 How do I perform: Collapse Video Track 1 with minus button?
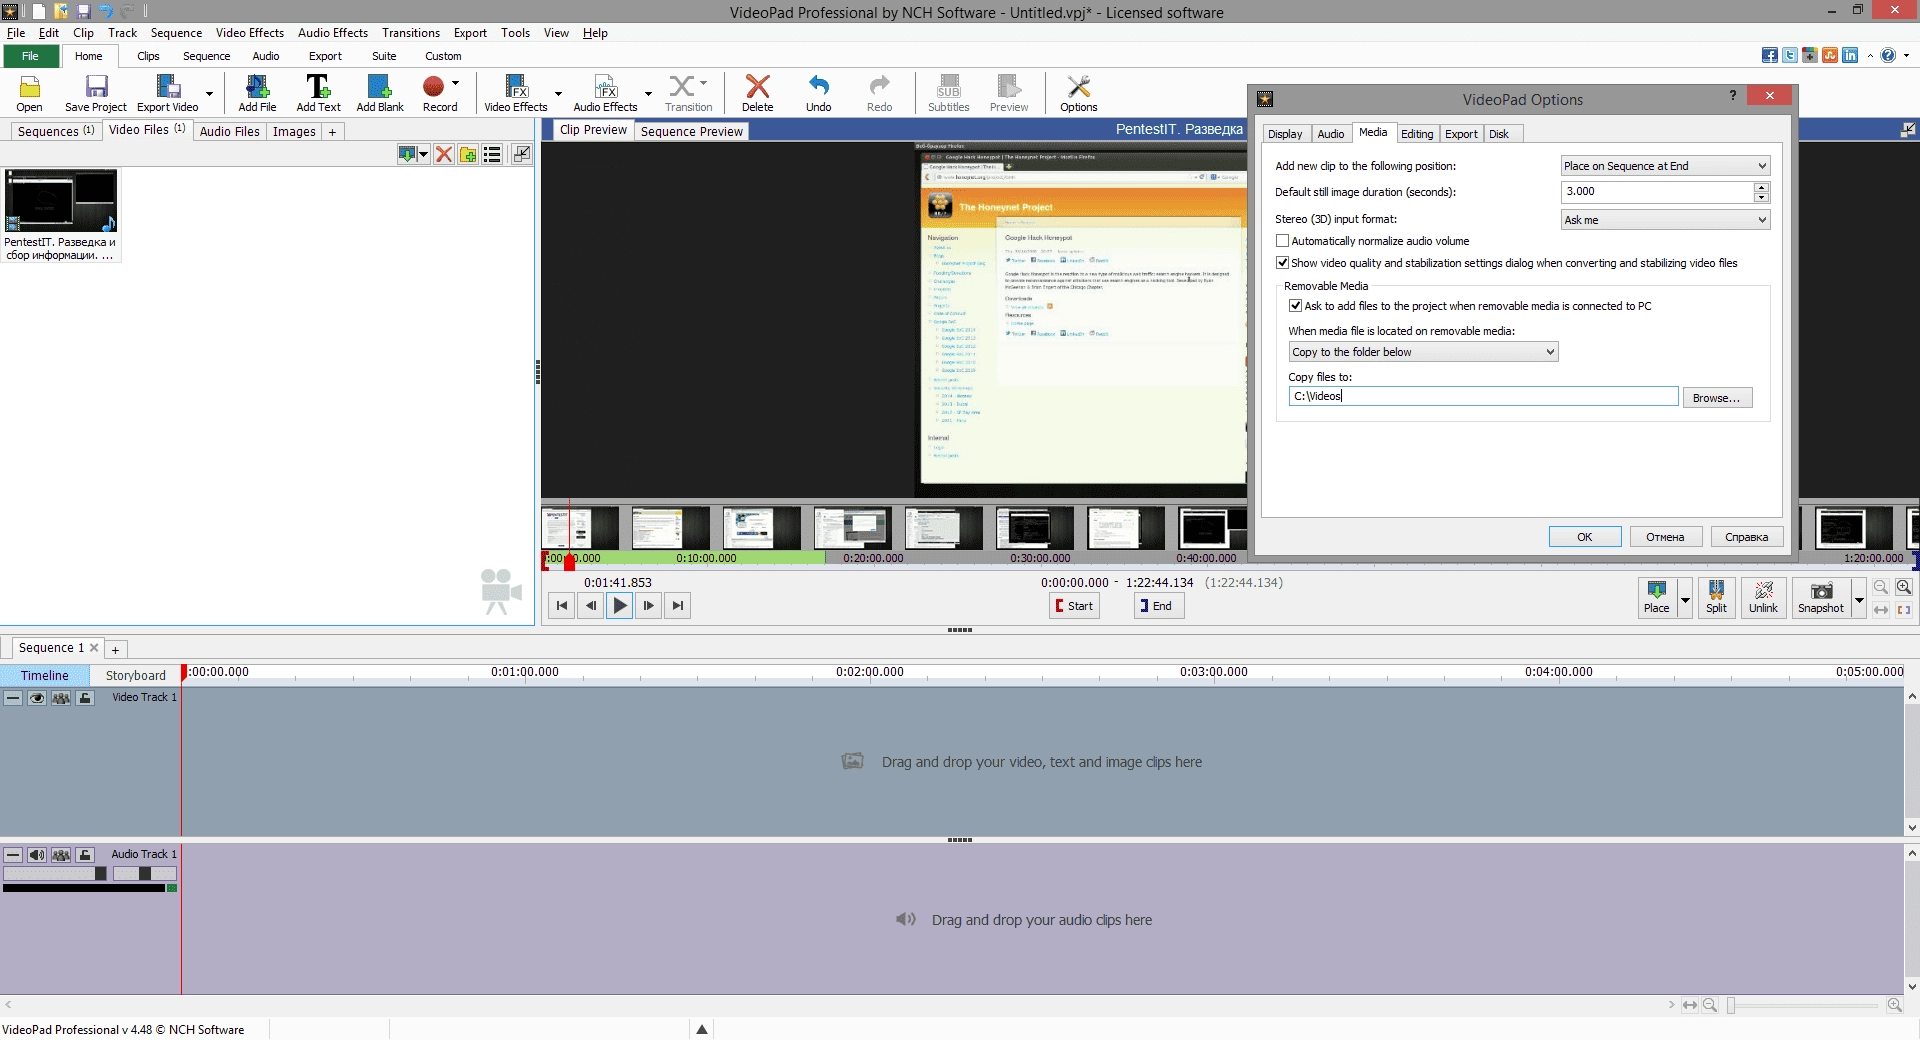(13, 698)
